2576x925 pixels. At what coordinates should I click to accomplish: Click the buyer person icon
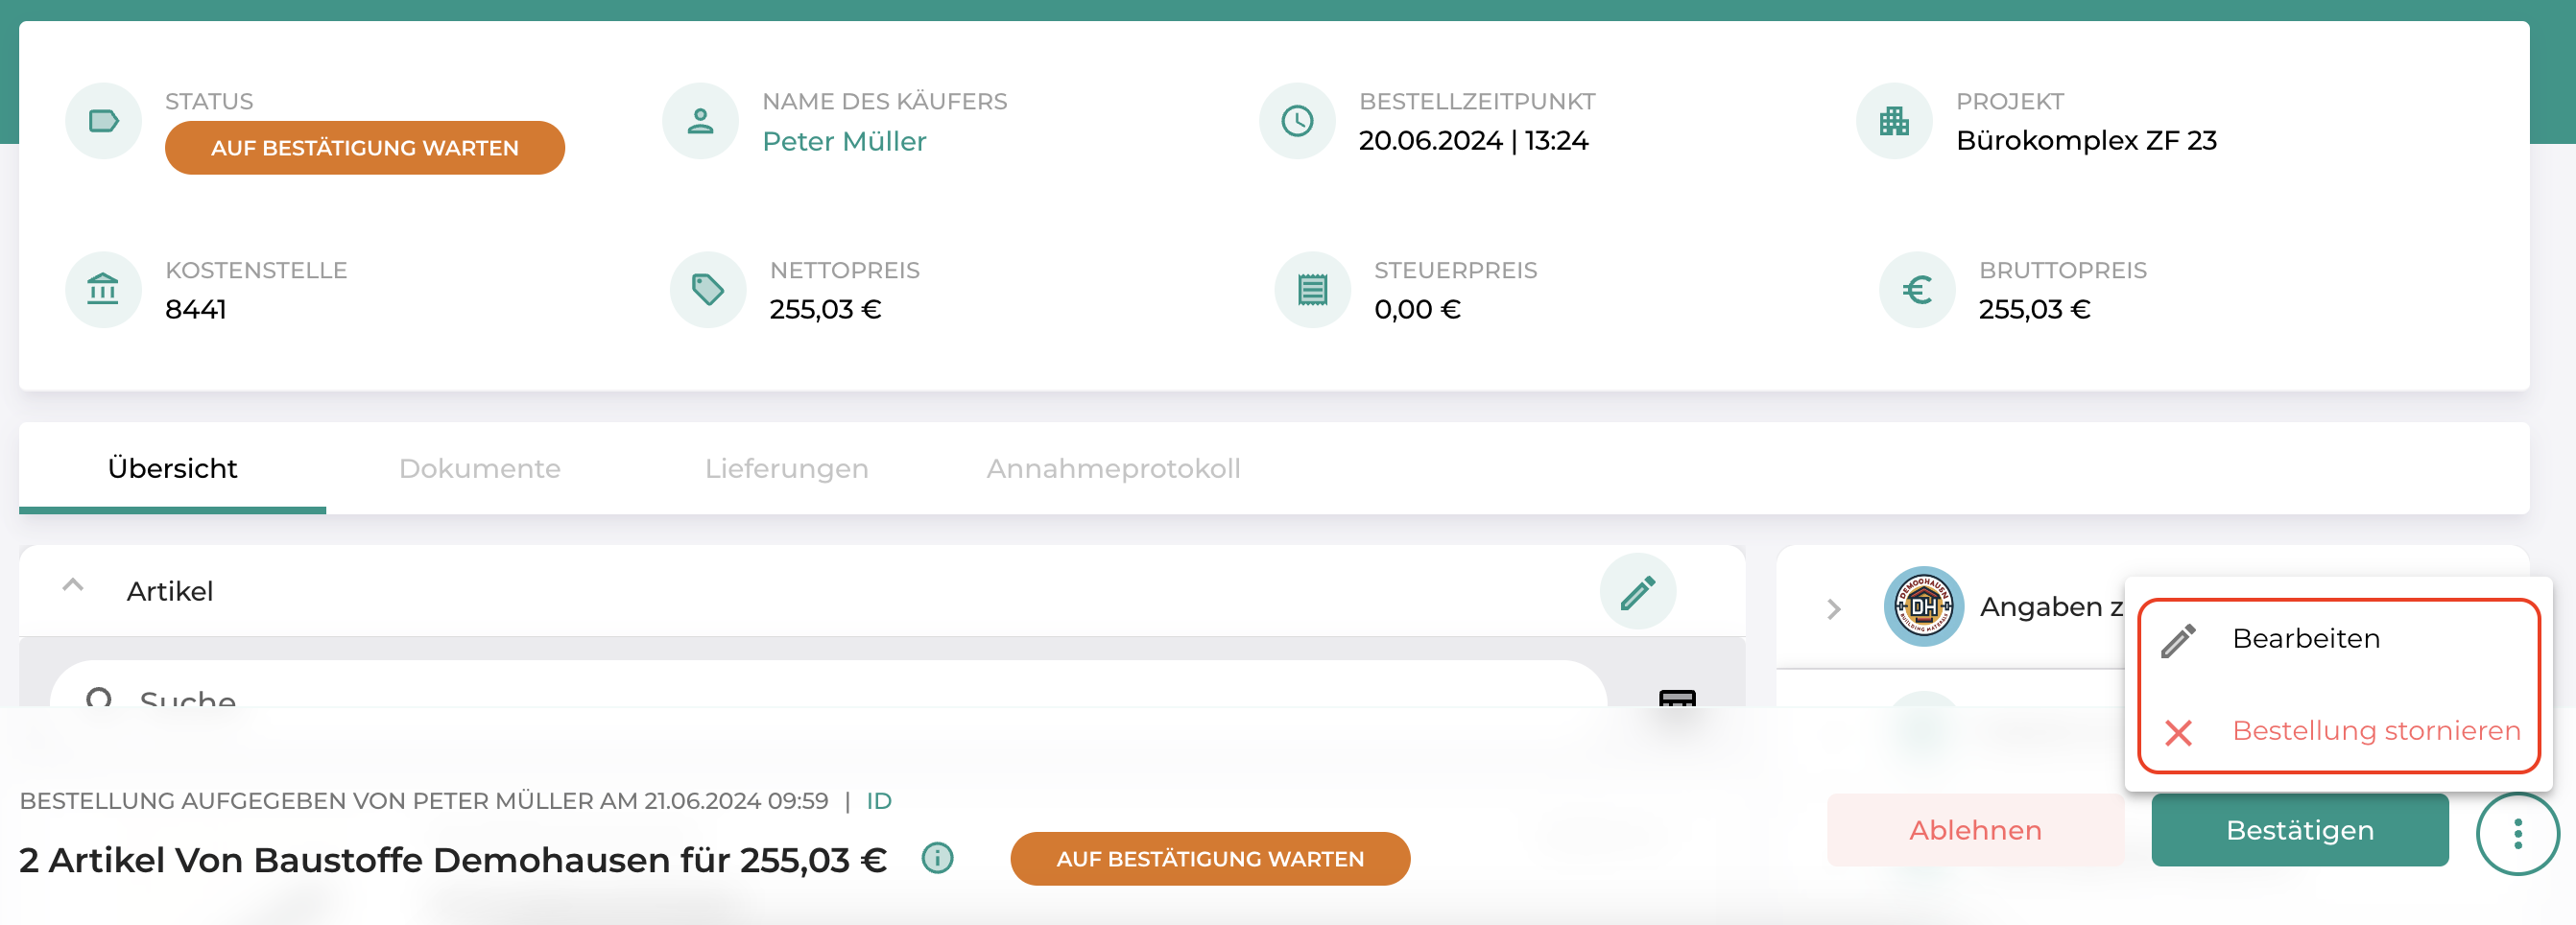[700, 121]
